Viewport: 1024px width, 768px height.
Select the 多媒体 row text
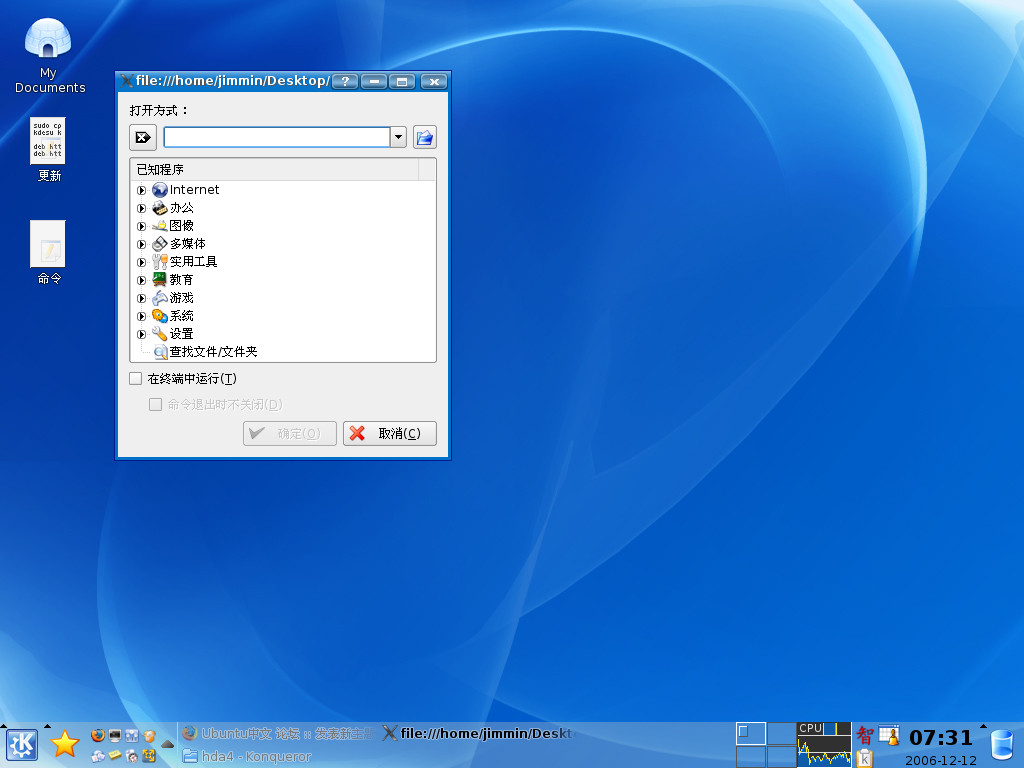tap(187, 244)
